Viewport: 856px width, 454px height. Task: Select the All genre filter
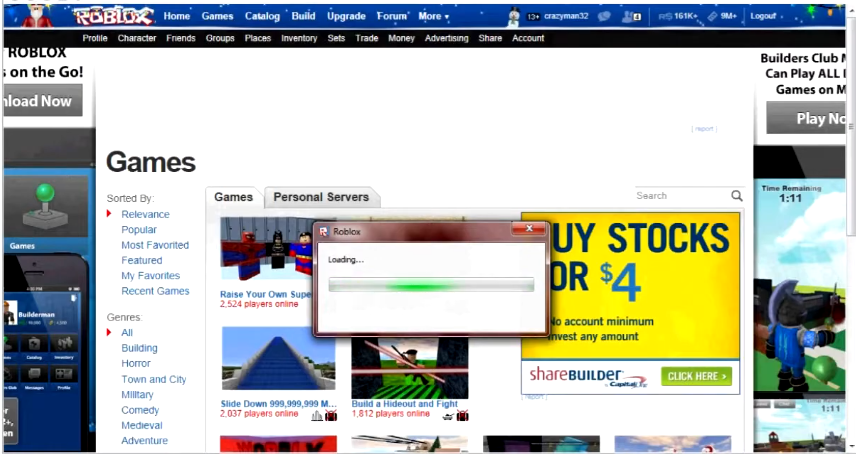click(x=127, y=333)
